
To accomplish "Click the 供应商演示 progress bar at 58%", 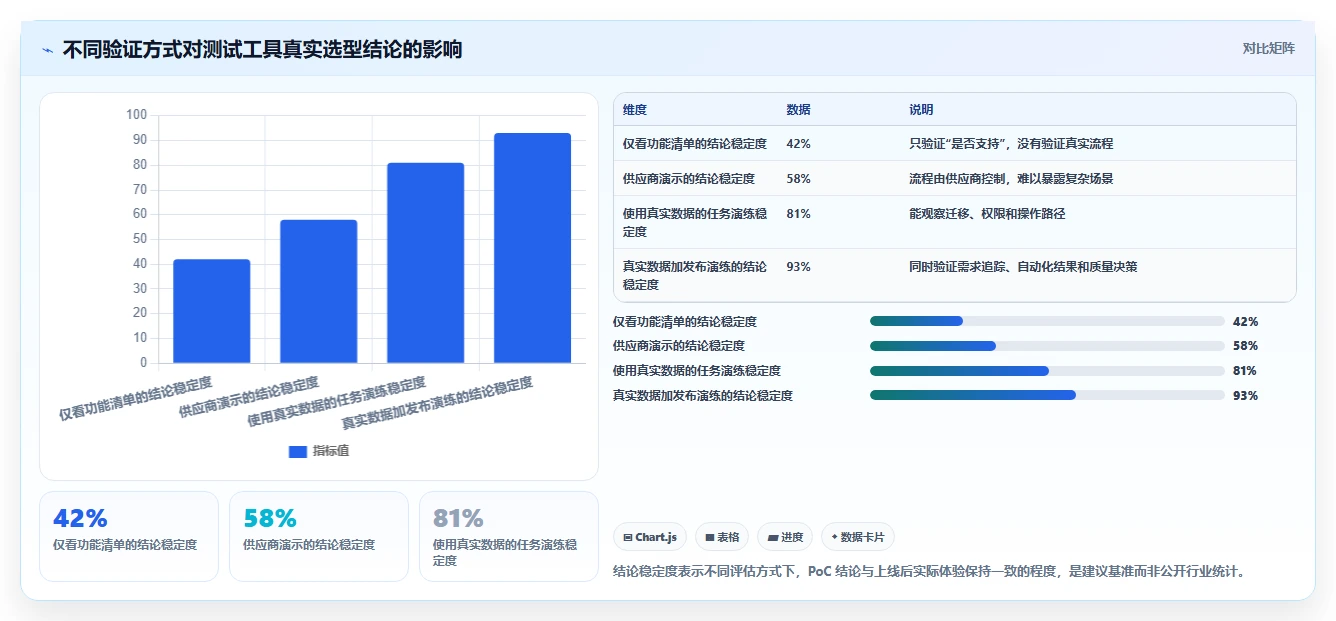I will point(1047,346).
